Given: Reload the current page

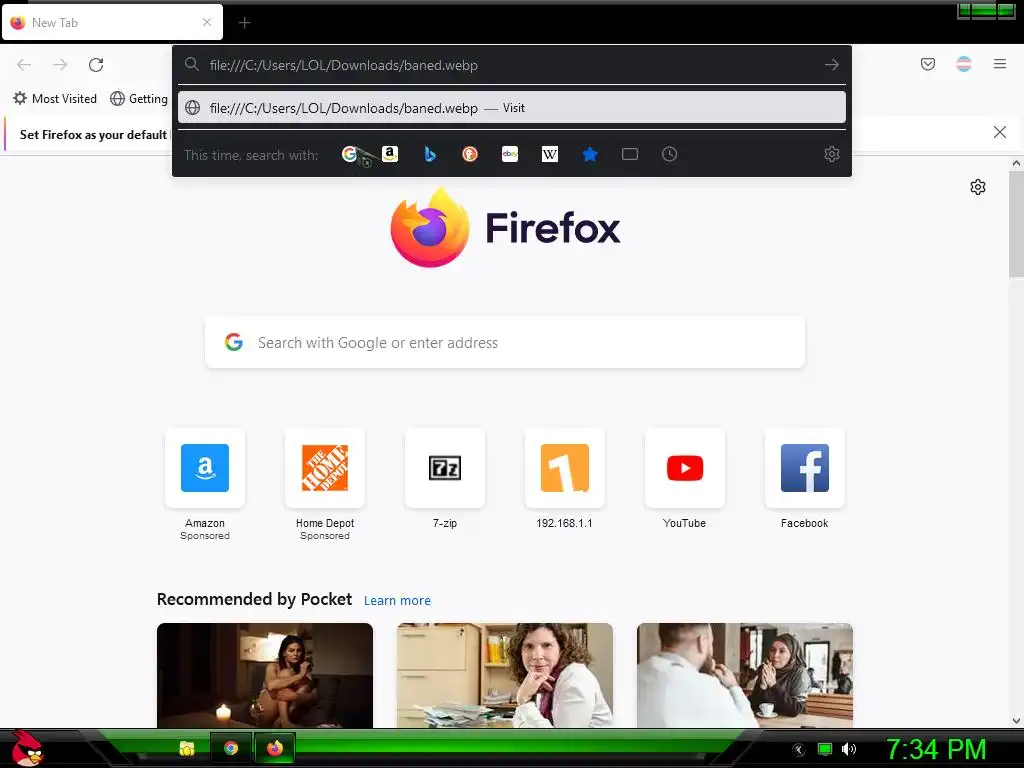Looking at the screenshot, I should click(96, 65).
